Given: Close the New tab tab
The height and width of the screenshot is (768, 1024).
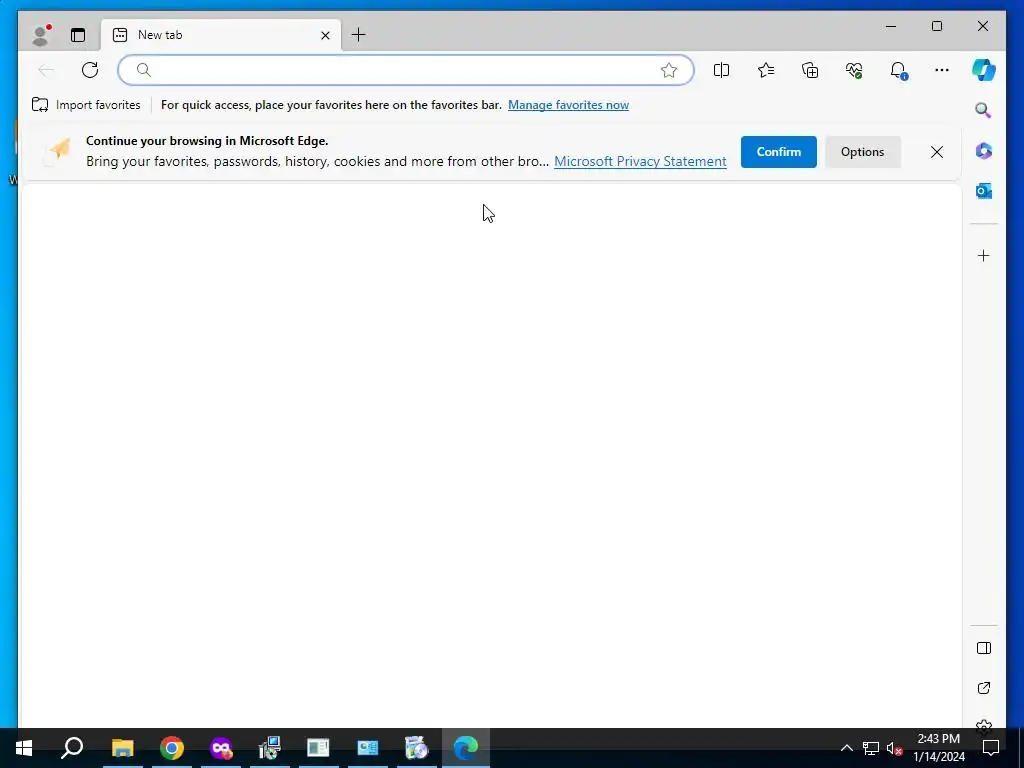Looking at the screenshot, I should point(325,35).
